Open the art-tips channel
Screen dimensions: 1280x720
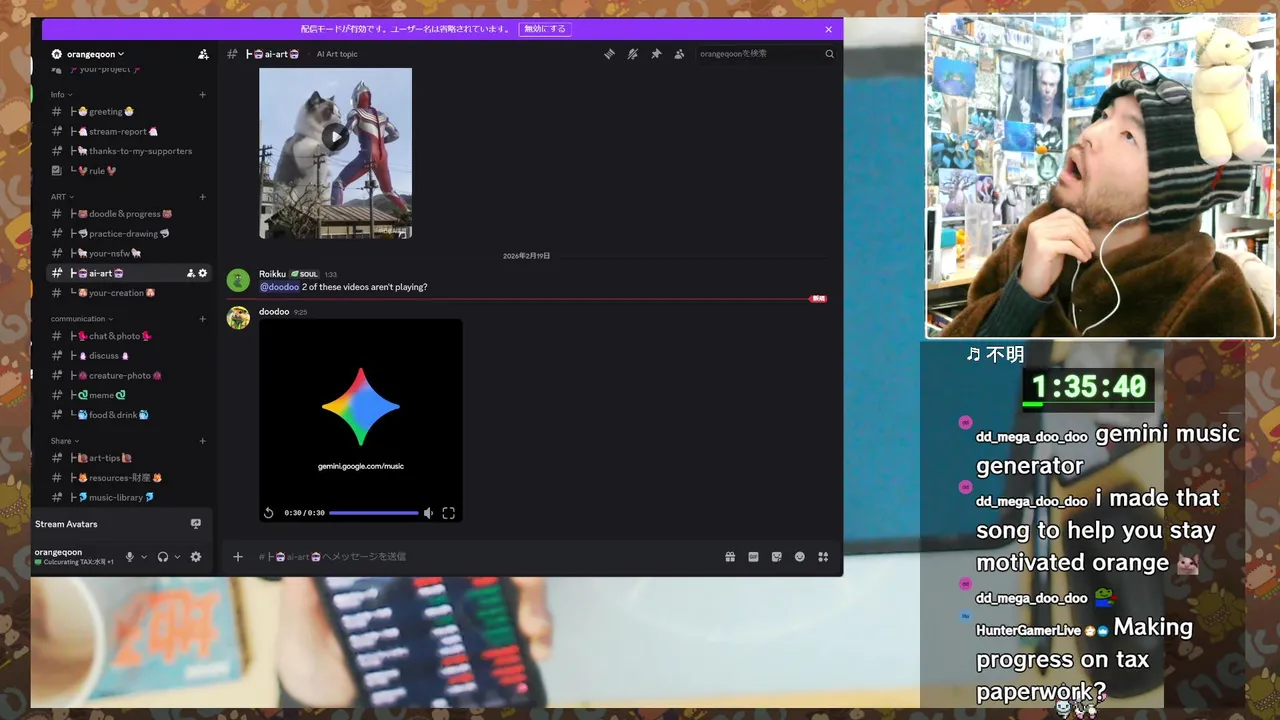coord(130,458)
